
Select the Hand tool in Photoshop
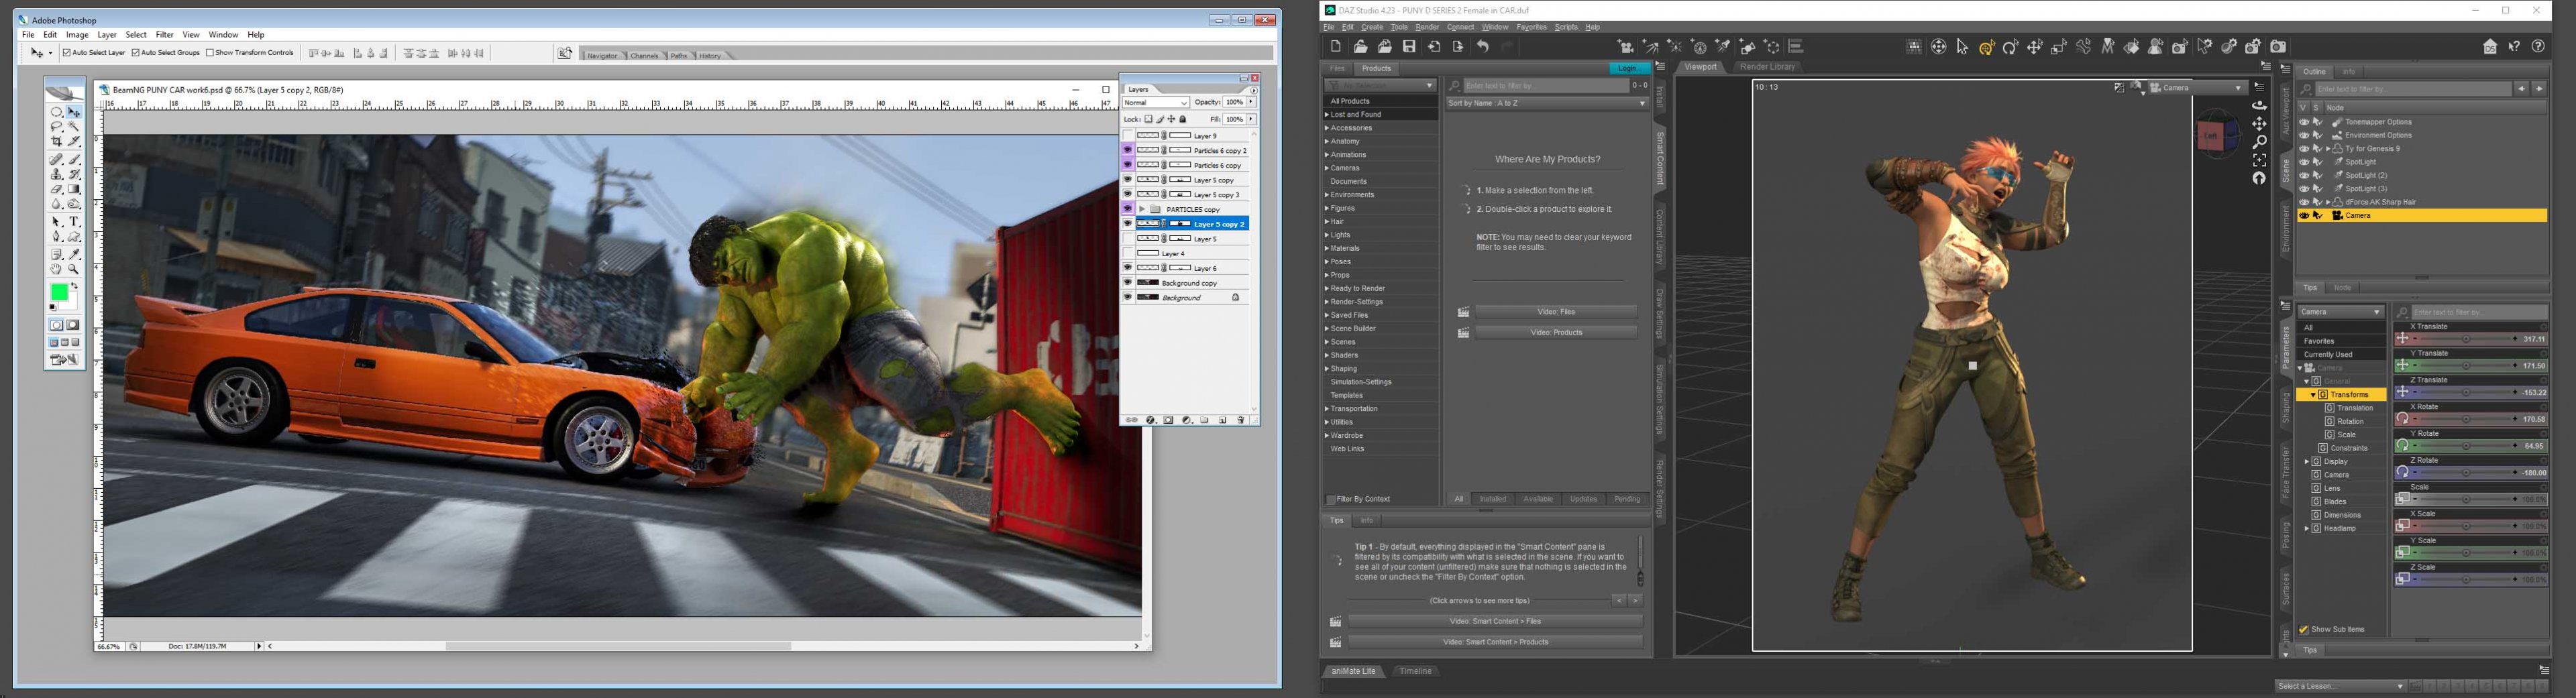(56, 269)
